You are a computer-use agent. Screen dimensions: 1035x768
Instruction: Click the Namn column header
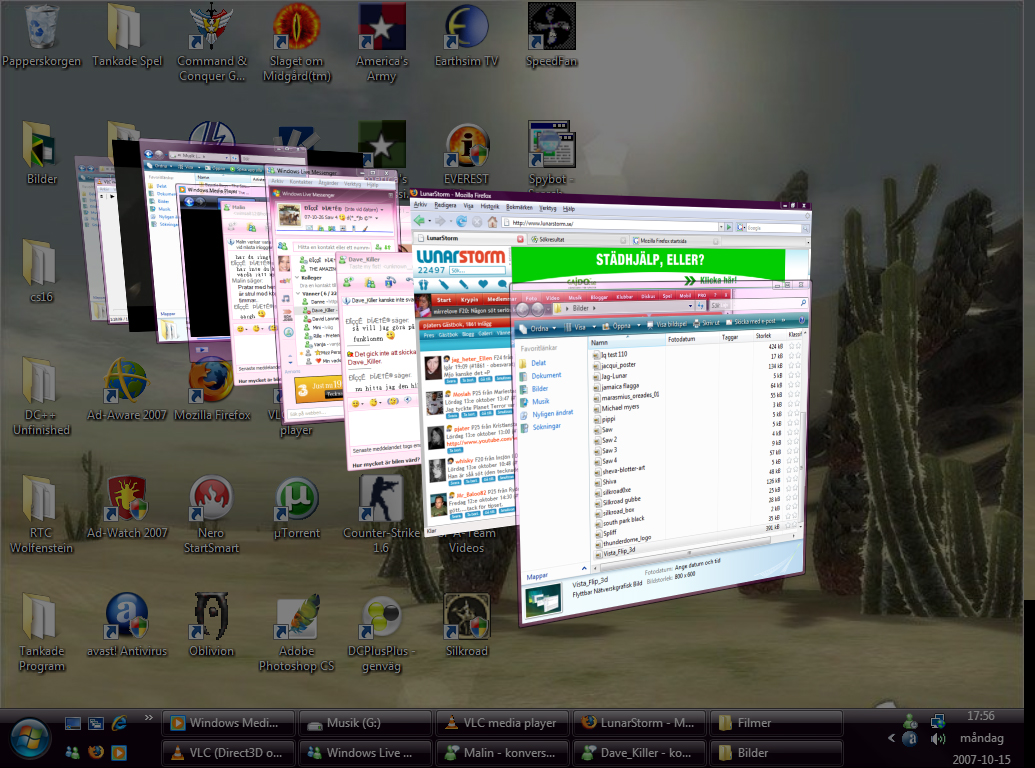[600, 341]
